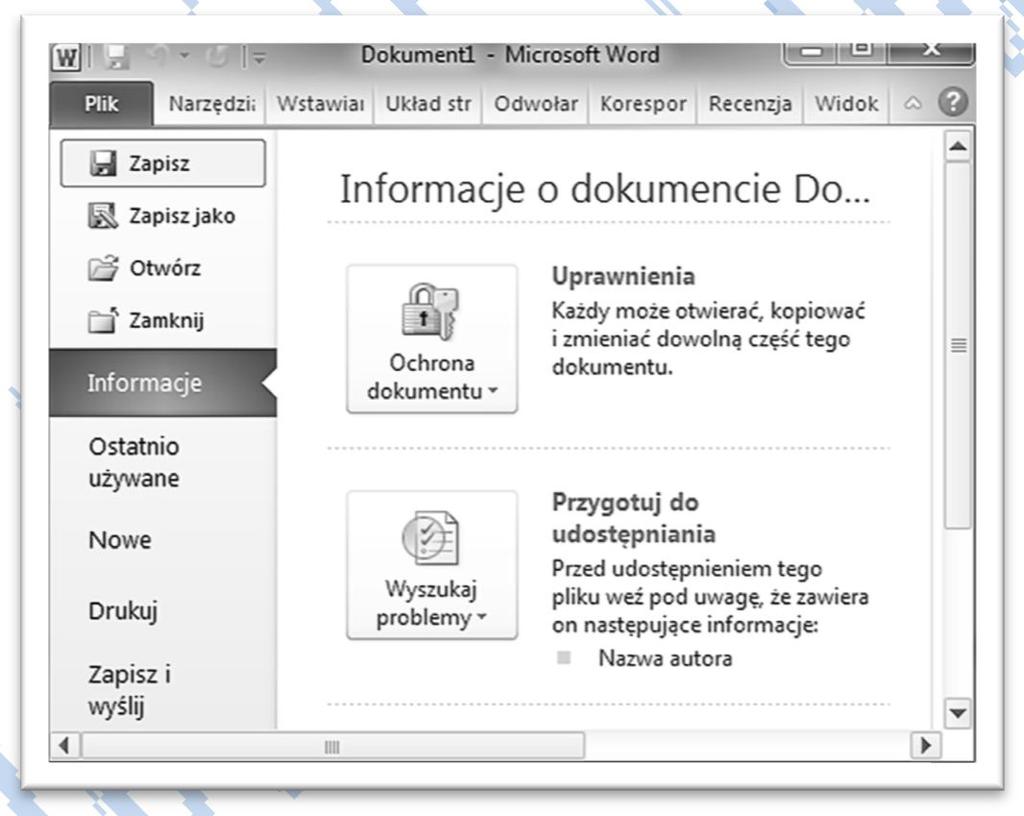
Task: Minimize the Word window
Action: pyautogui.click(x=812, y=52)
